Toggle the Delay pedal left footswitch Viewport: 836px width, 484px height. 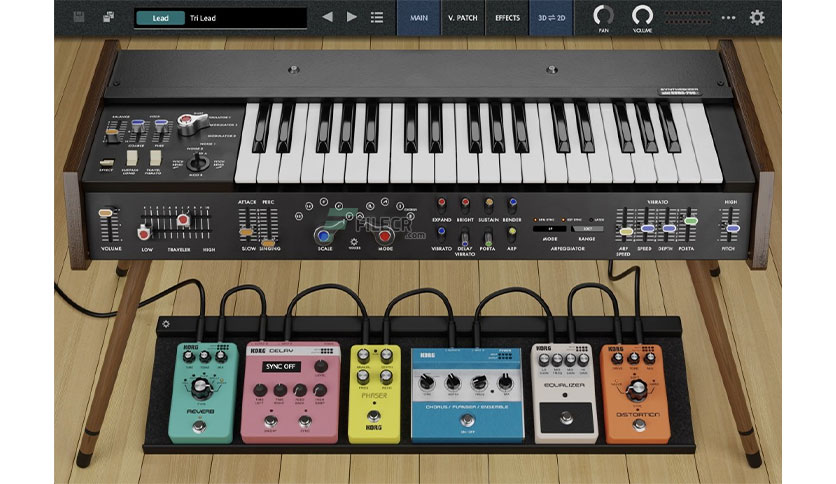pyautogui.click(x=270, y=422)
